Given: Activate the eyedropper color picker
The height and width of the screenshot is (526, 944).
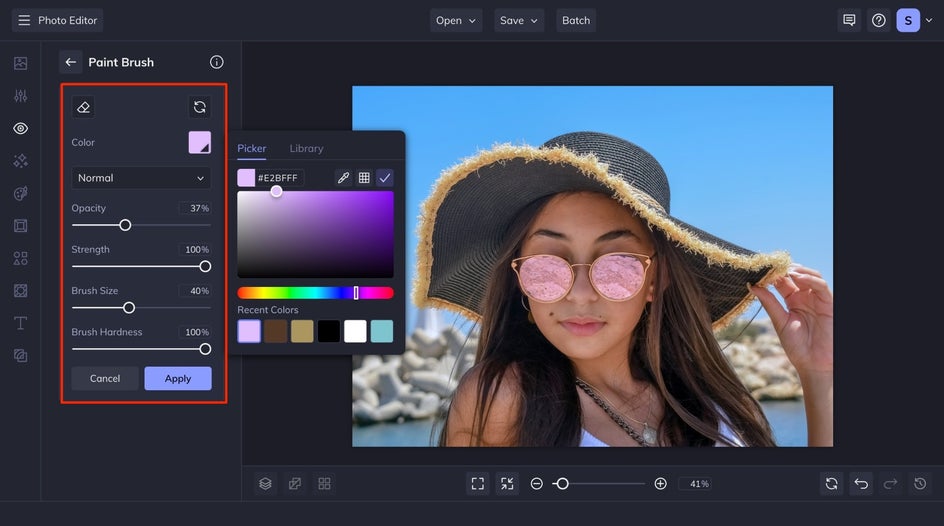Looking at the screenshot, I should (343, 178).
